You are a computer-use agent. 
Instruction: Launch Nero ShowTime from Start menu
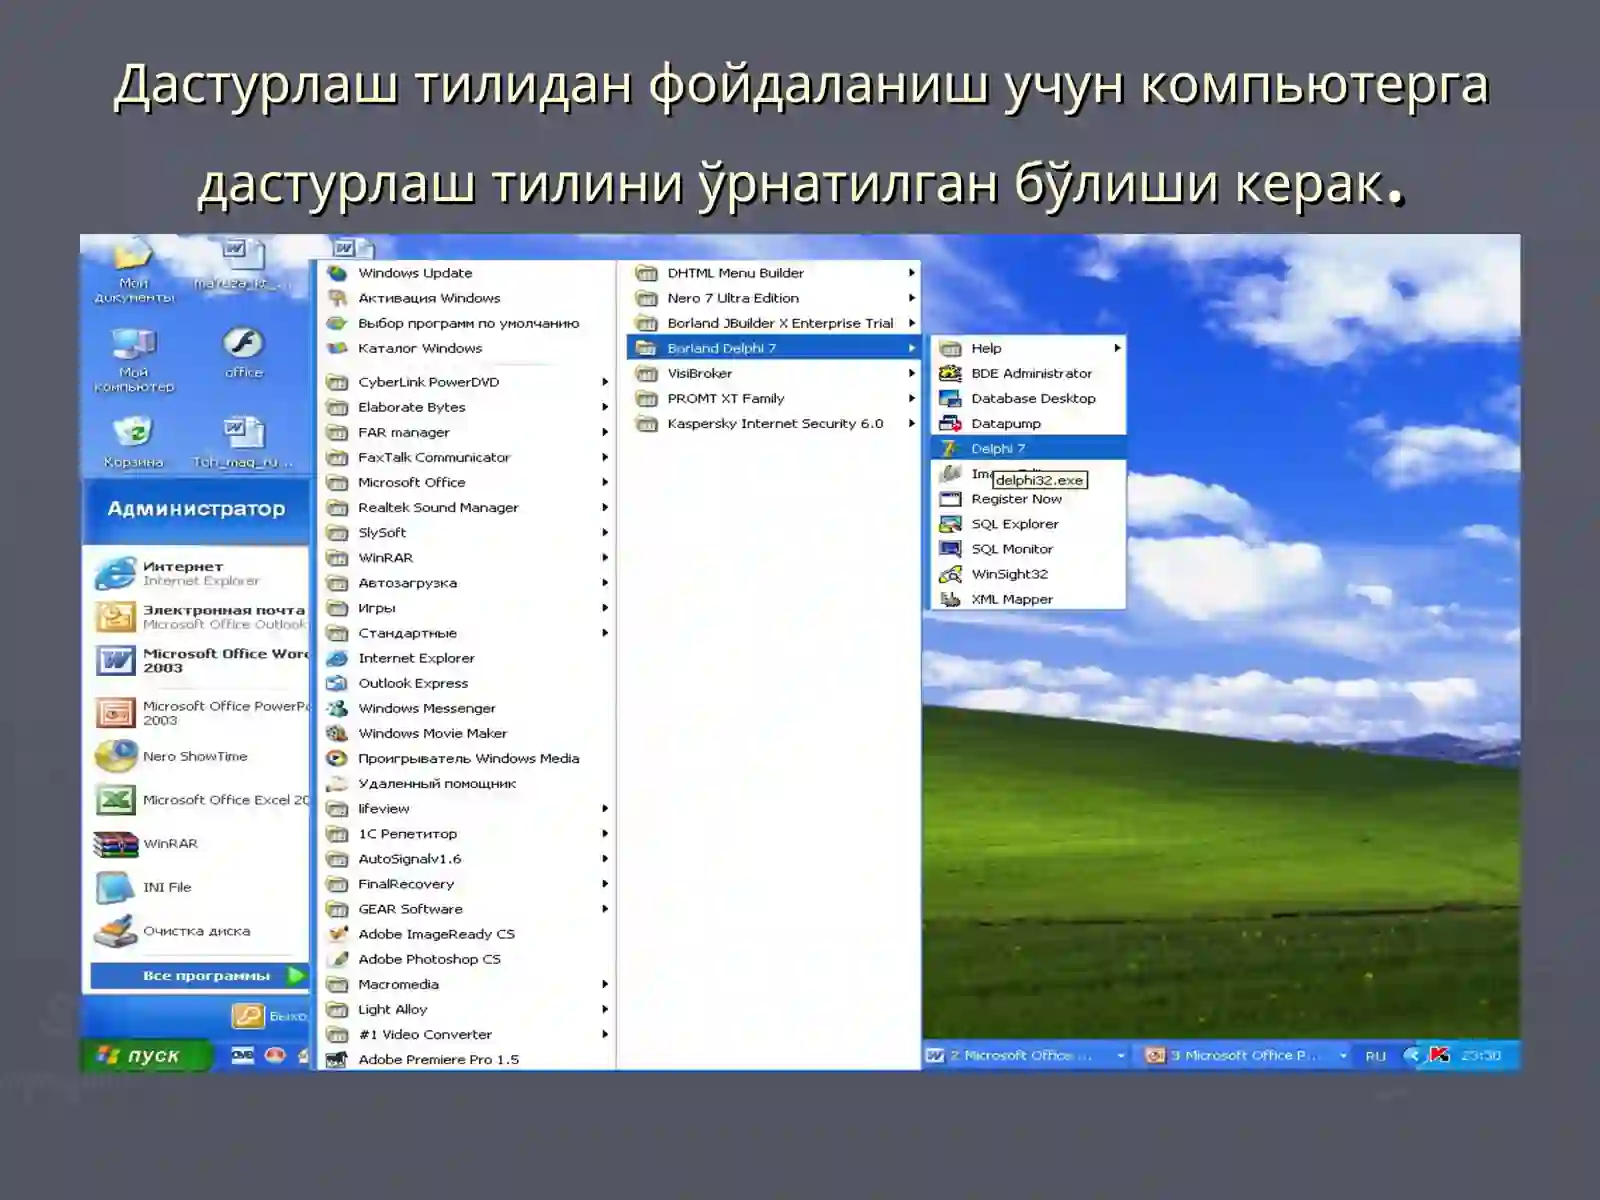point(200,756)
